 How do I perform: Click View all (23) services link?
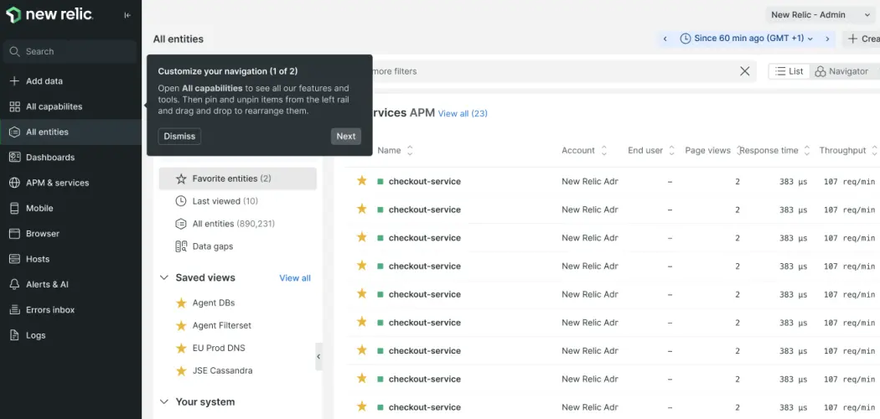(462, 114)
